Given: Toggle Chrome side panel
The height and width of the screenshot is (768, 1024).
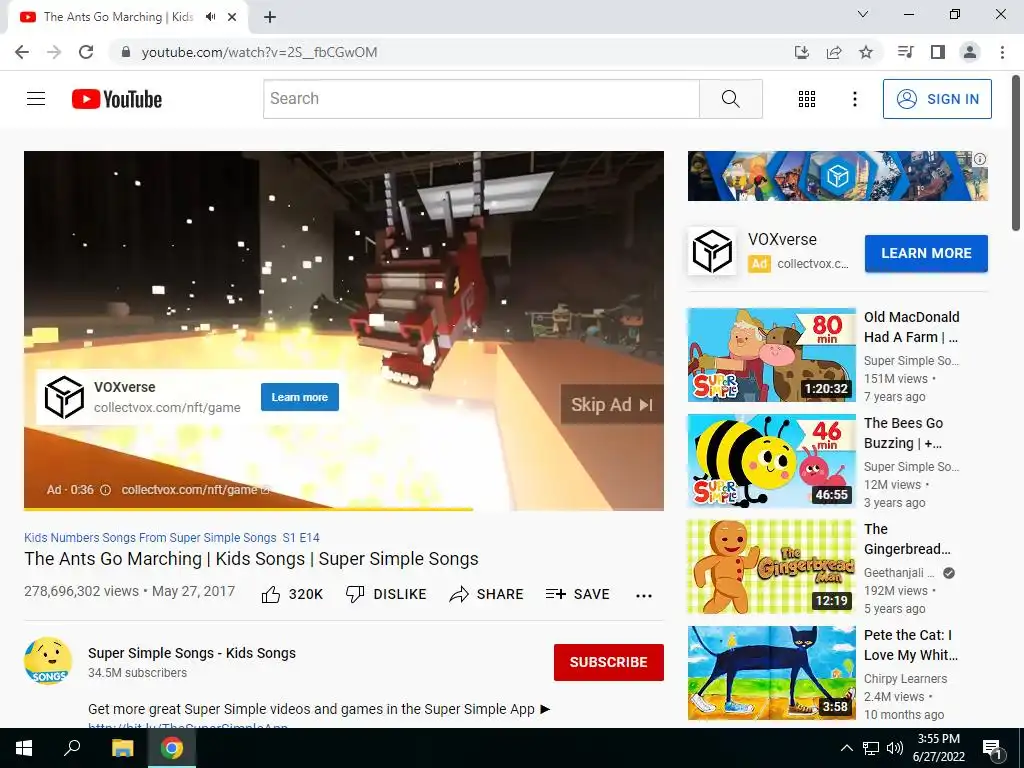Looking at the screenshot, I should 938,52.
